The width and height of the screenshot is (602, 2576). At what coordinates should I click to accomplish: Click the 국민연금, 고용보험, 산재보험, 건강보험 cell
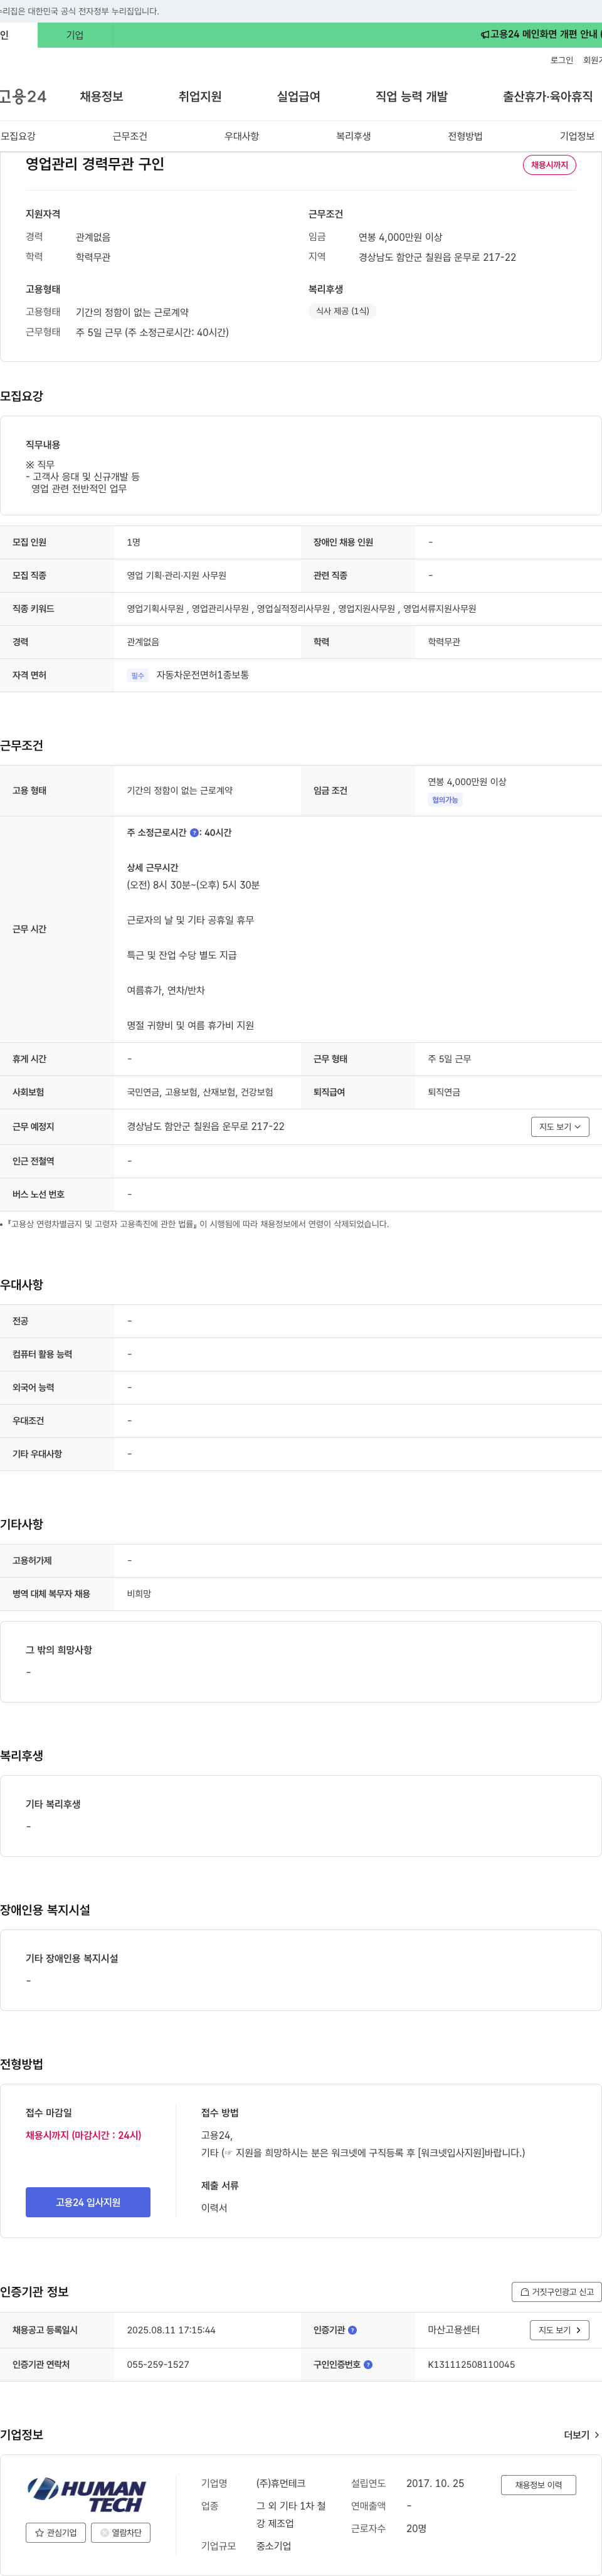click(x=200, y=1092)
